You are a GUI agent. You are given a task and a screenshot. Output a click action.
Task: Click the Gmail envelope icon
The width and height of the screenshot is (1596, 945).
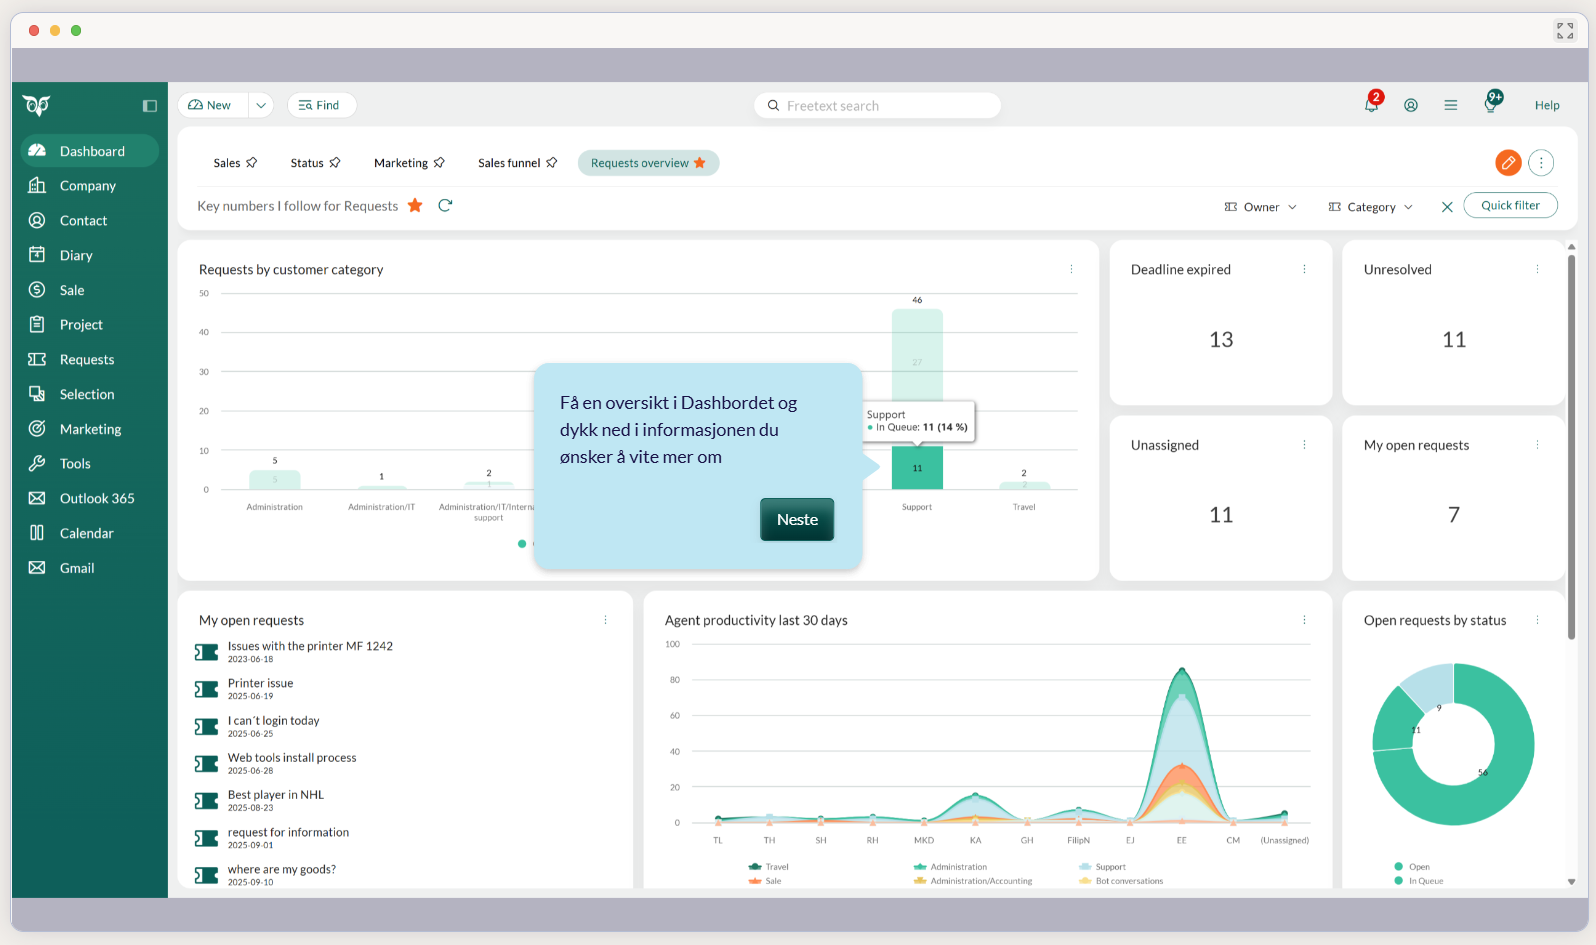pyautogui.click(x=37, y=568)
